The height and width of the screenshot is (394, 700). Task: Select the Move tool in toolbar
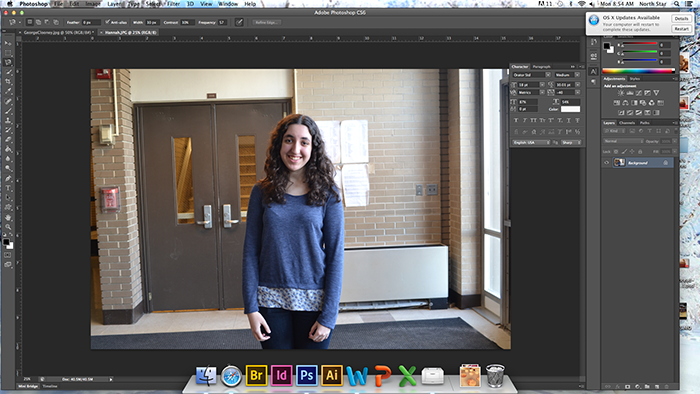tap(8, 43)
